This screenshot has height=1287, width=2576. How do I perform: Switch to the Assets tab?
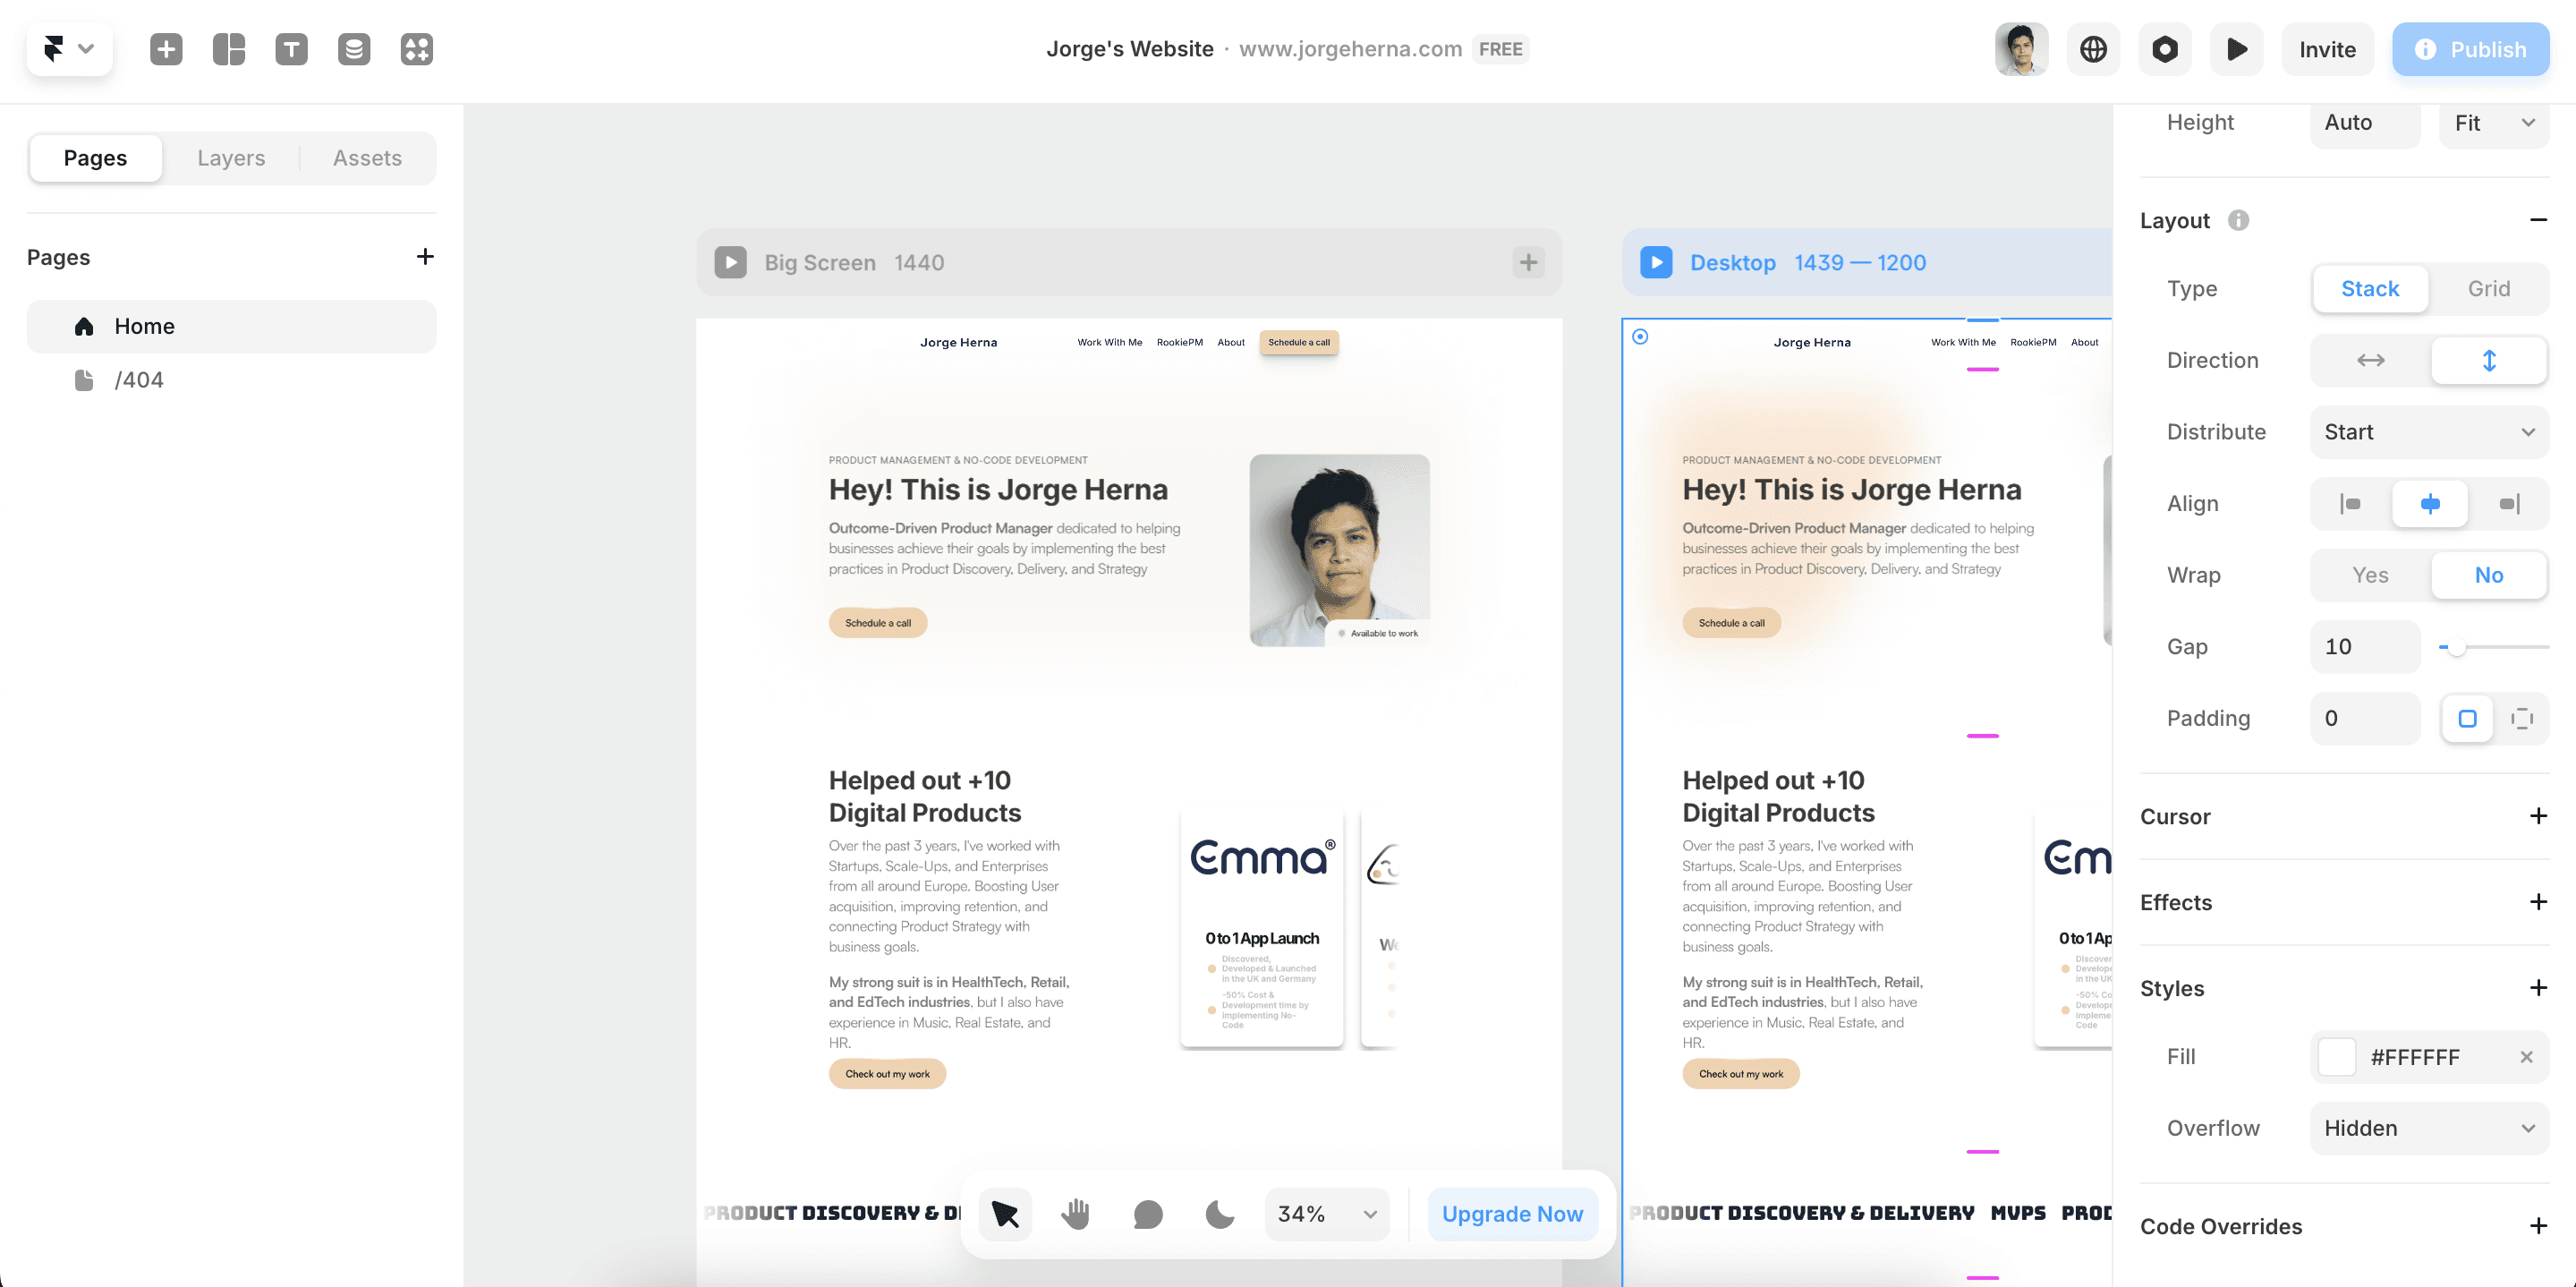[366, 158]
